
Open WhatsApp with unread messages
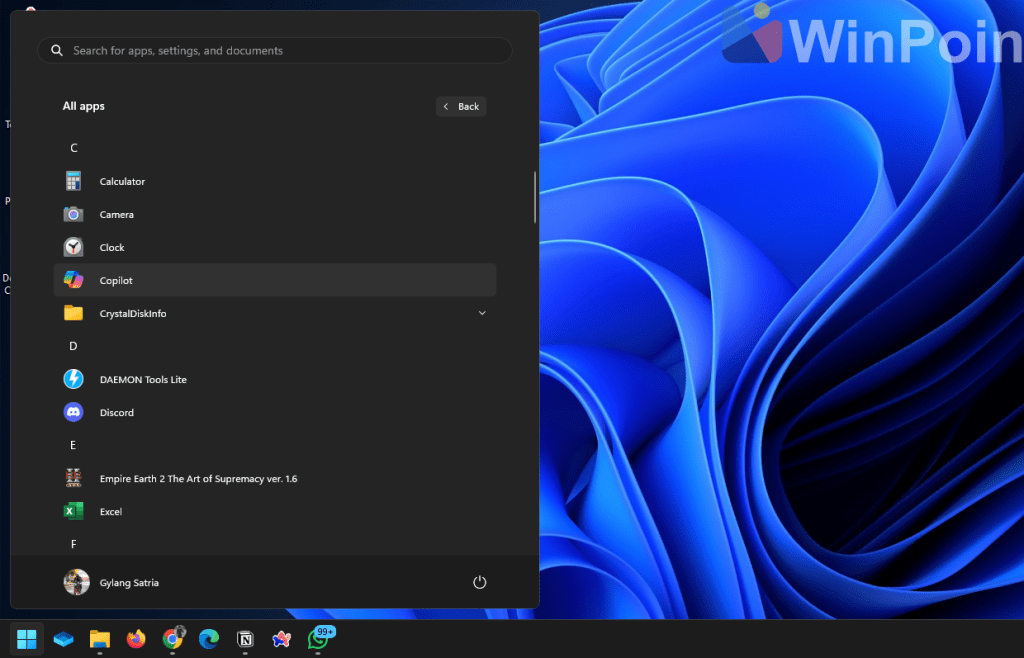click(x=318, y=638)
